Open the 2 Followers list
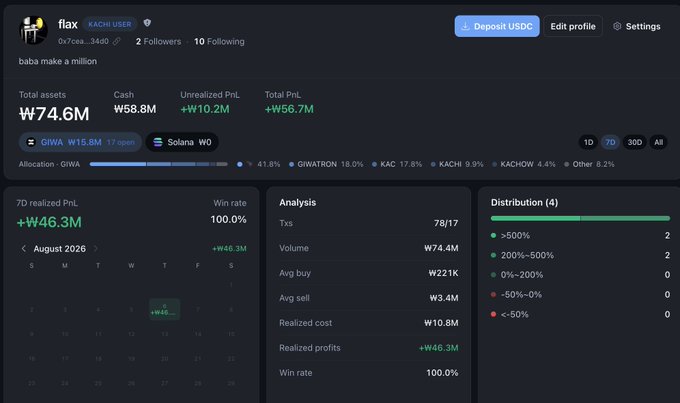Image resolution: width=680 pixels, height=403 pixels. 158,42
